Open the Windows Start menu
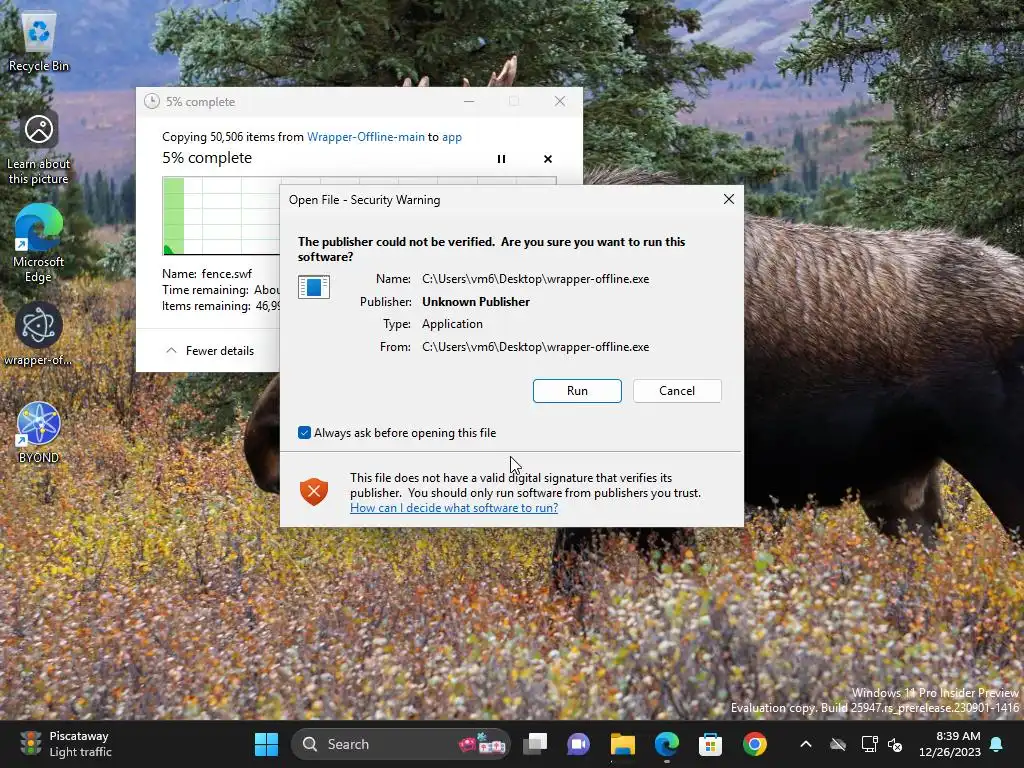This screenshot has width=1024, height=768. point(266,744)
